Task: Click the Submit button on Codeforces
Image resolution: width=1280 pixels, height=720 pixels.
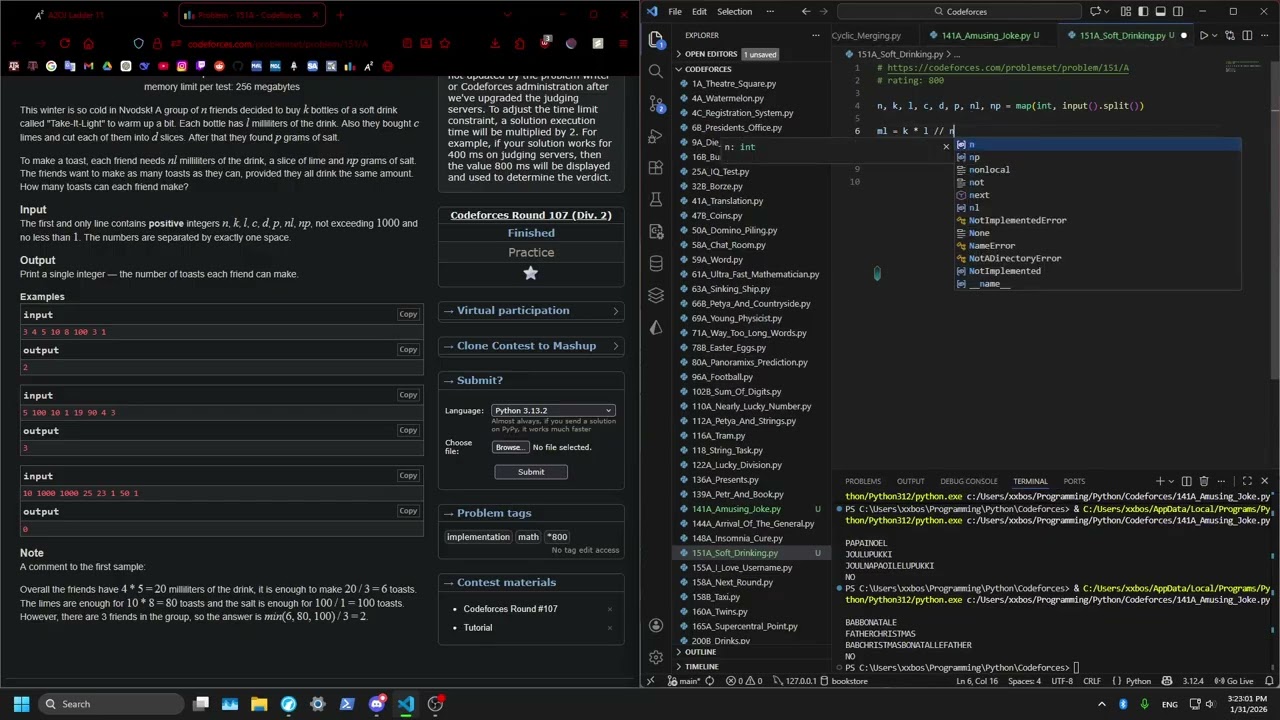Action: 531,472
